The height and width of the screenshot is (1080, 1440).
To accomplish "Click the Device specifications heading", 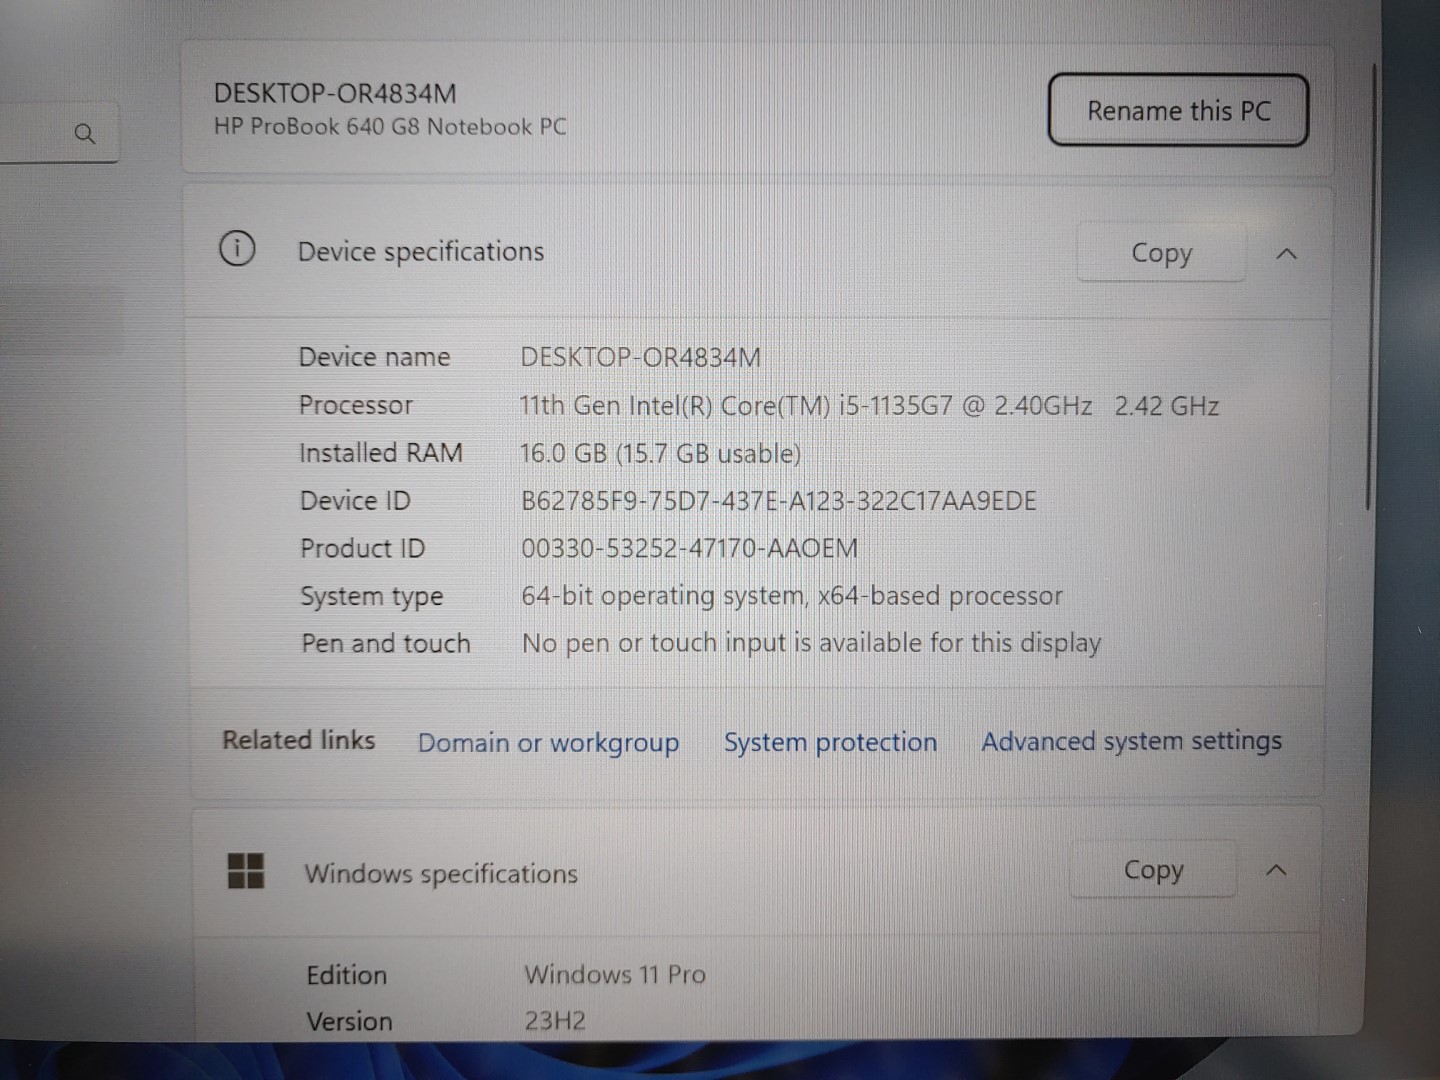I will 421,251.
